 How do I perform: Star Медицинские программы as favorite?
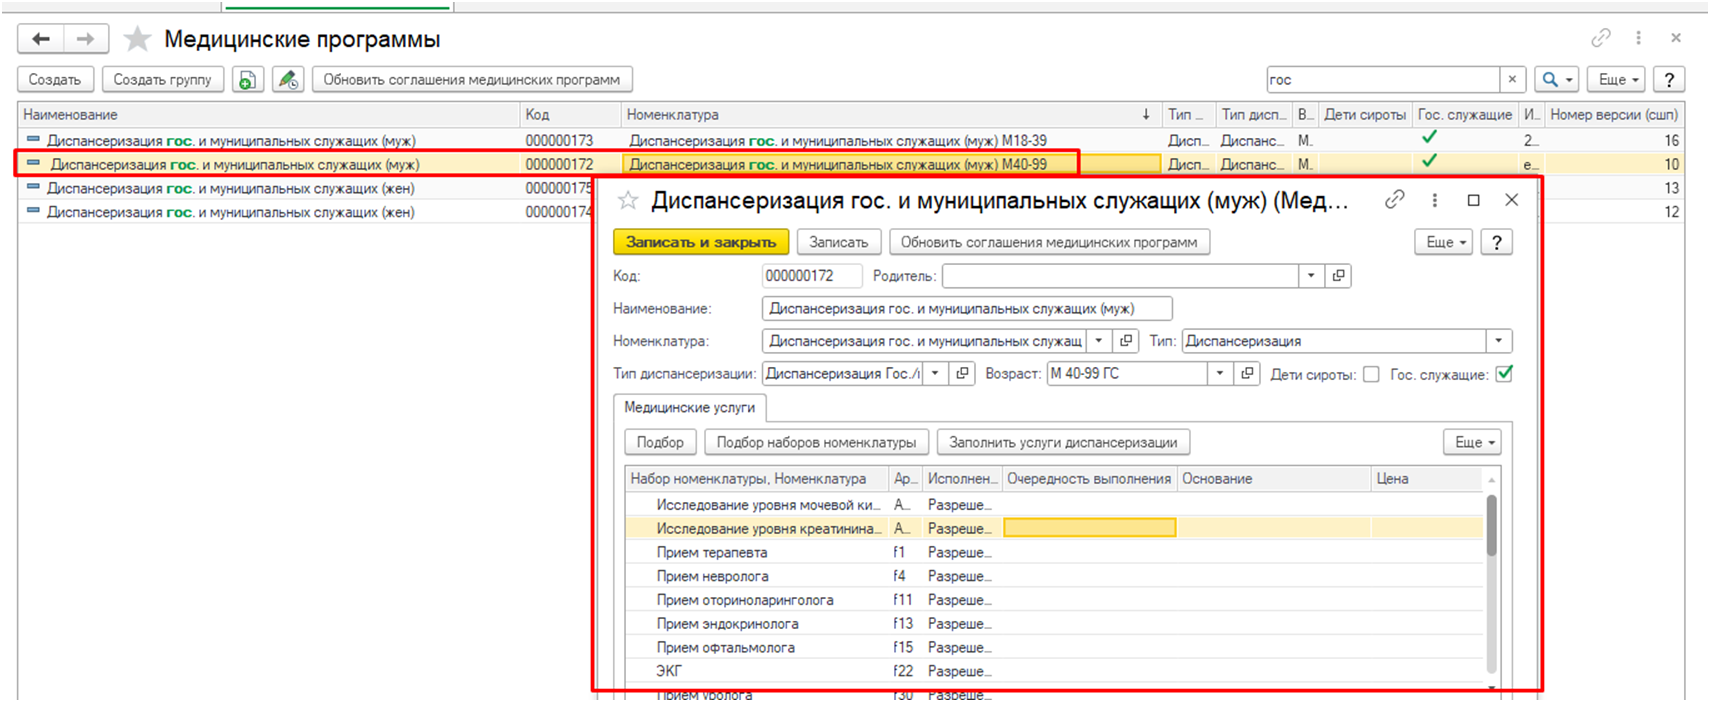tap(137, 39)
